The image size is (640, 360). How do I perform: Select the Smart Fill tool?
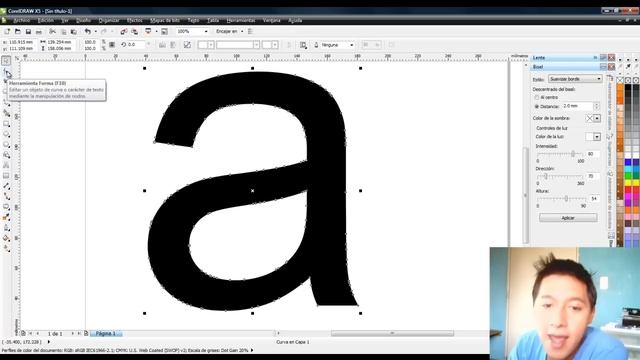(x=6, y=113)
